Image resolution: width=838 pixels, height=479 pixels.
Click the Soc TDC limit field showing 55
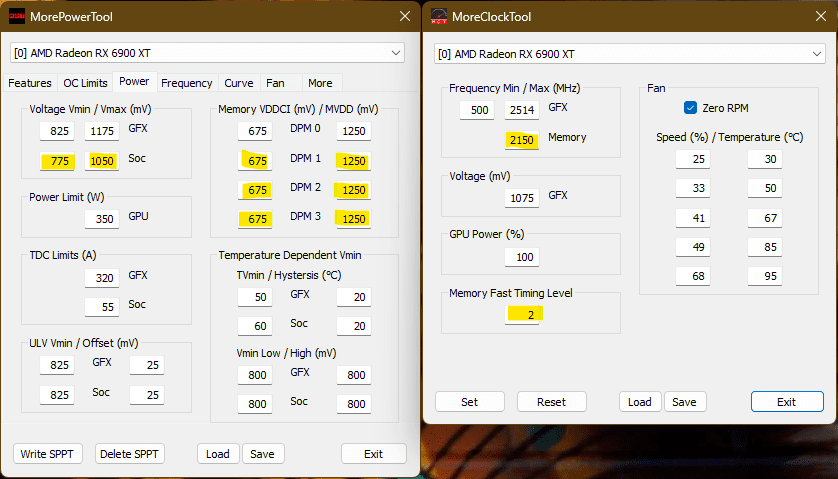pyautogui.click(x=102, y=306)
